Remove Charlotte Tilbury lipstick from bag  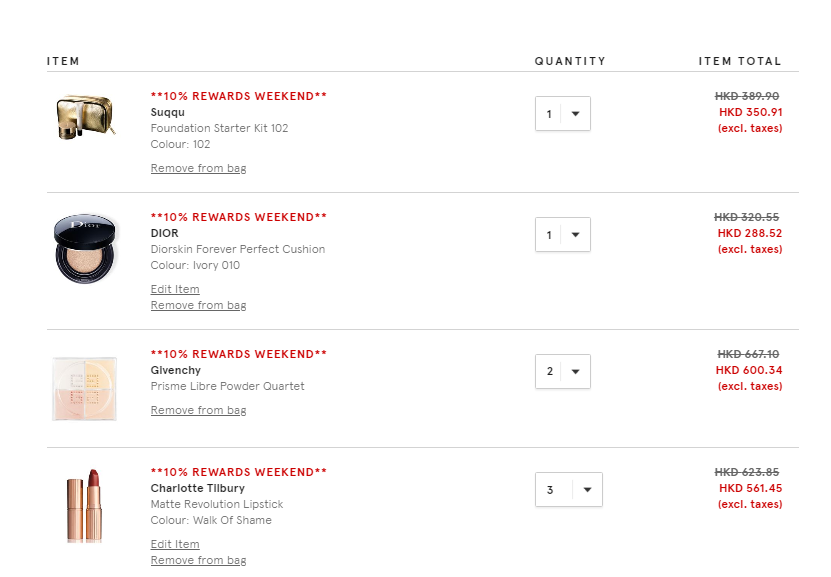tap(198, 560)
